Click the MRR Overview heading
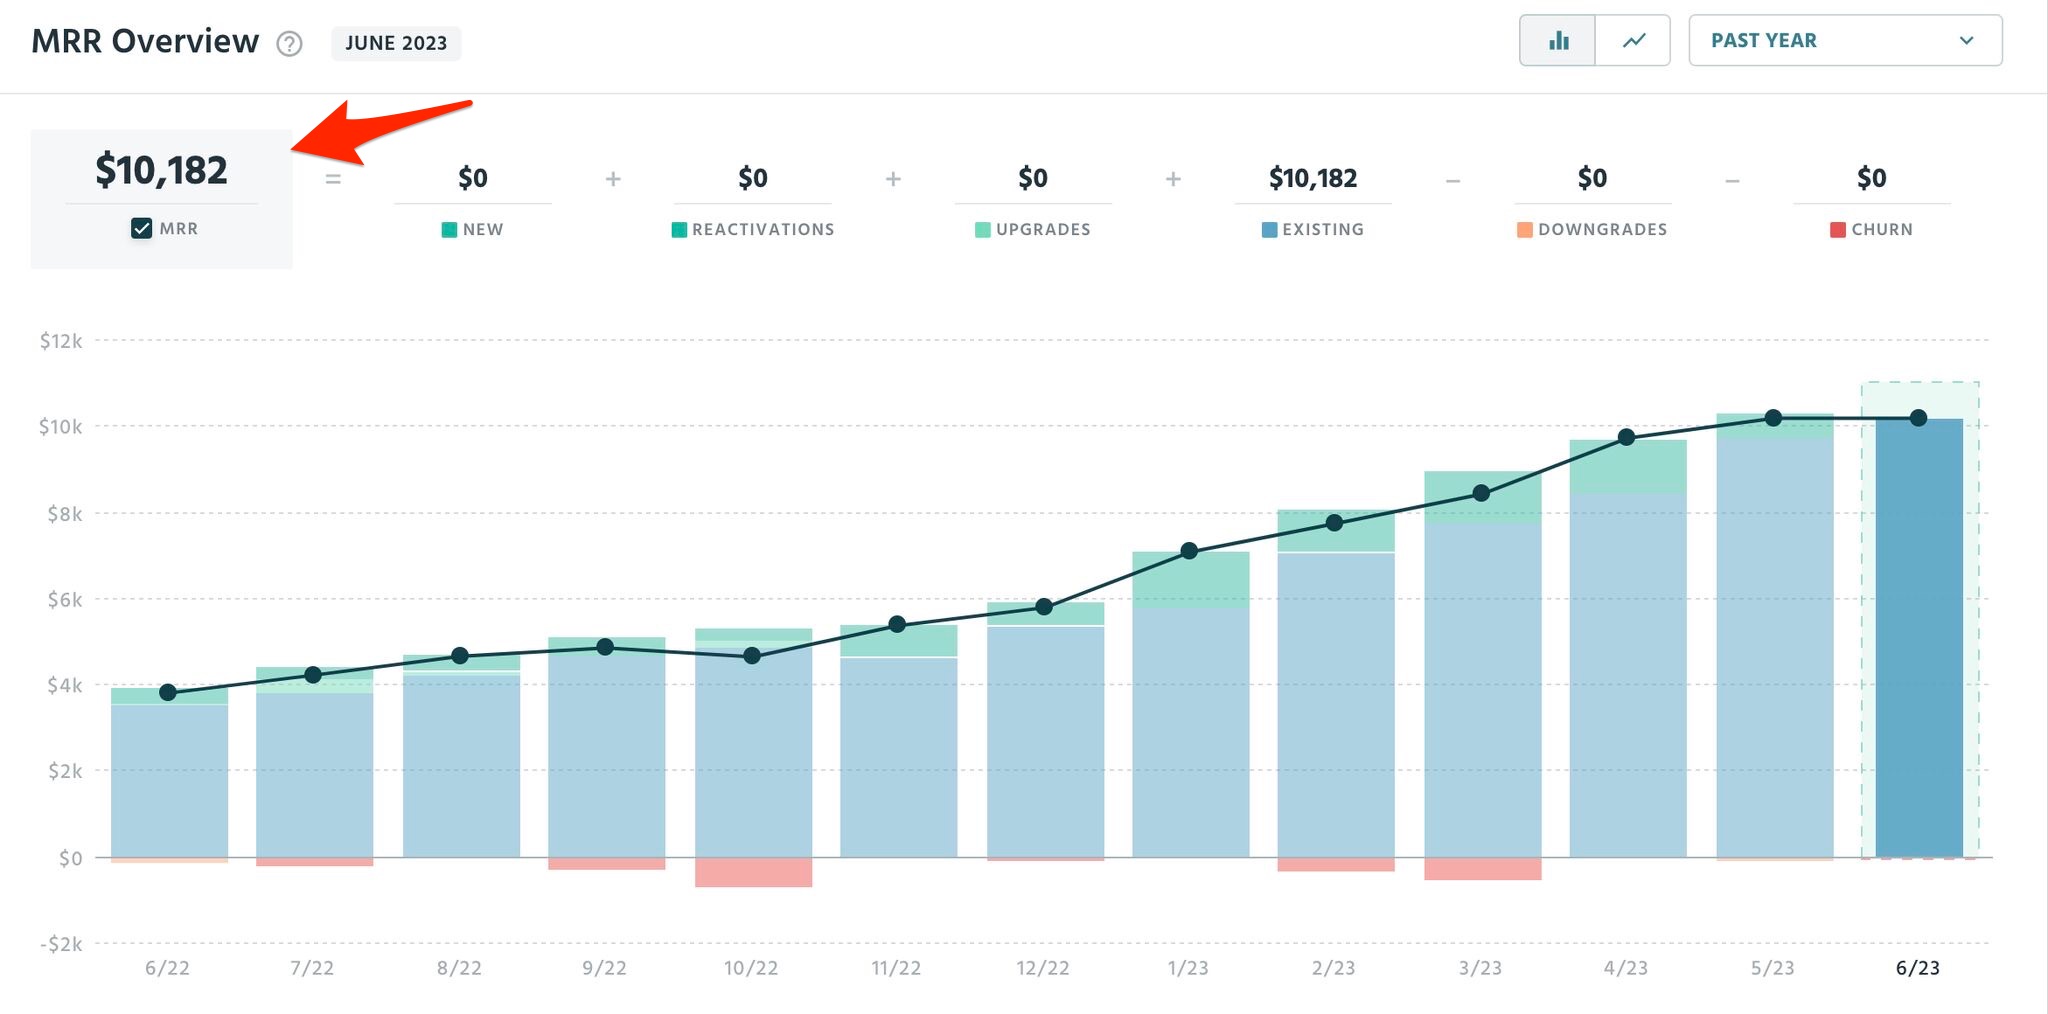 (145, 41)
